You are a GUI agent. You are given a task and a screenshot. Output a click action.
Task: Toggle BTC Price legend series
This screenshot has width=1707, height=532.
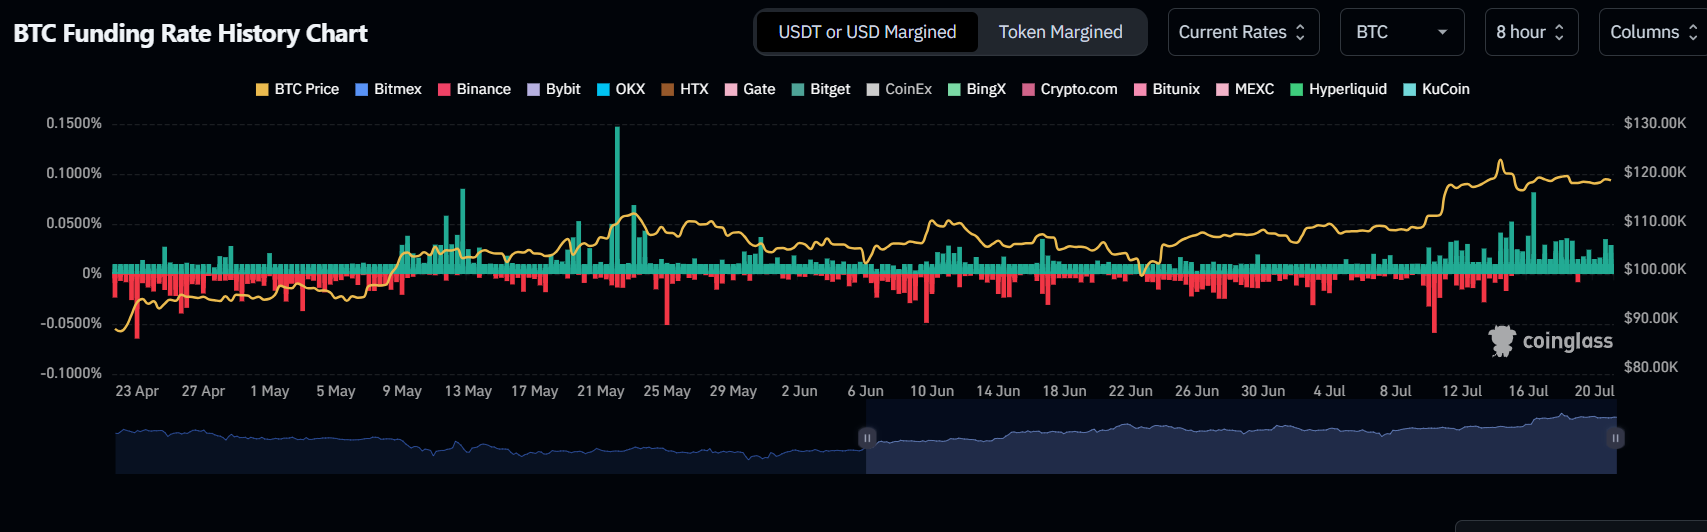pos(297,89)
